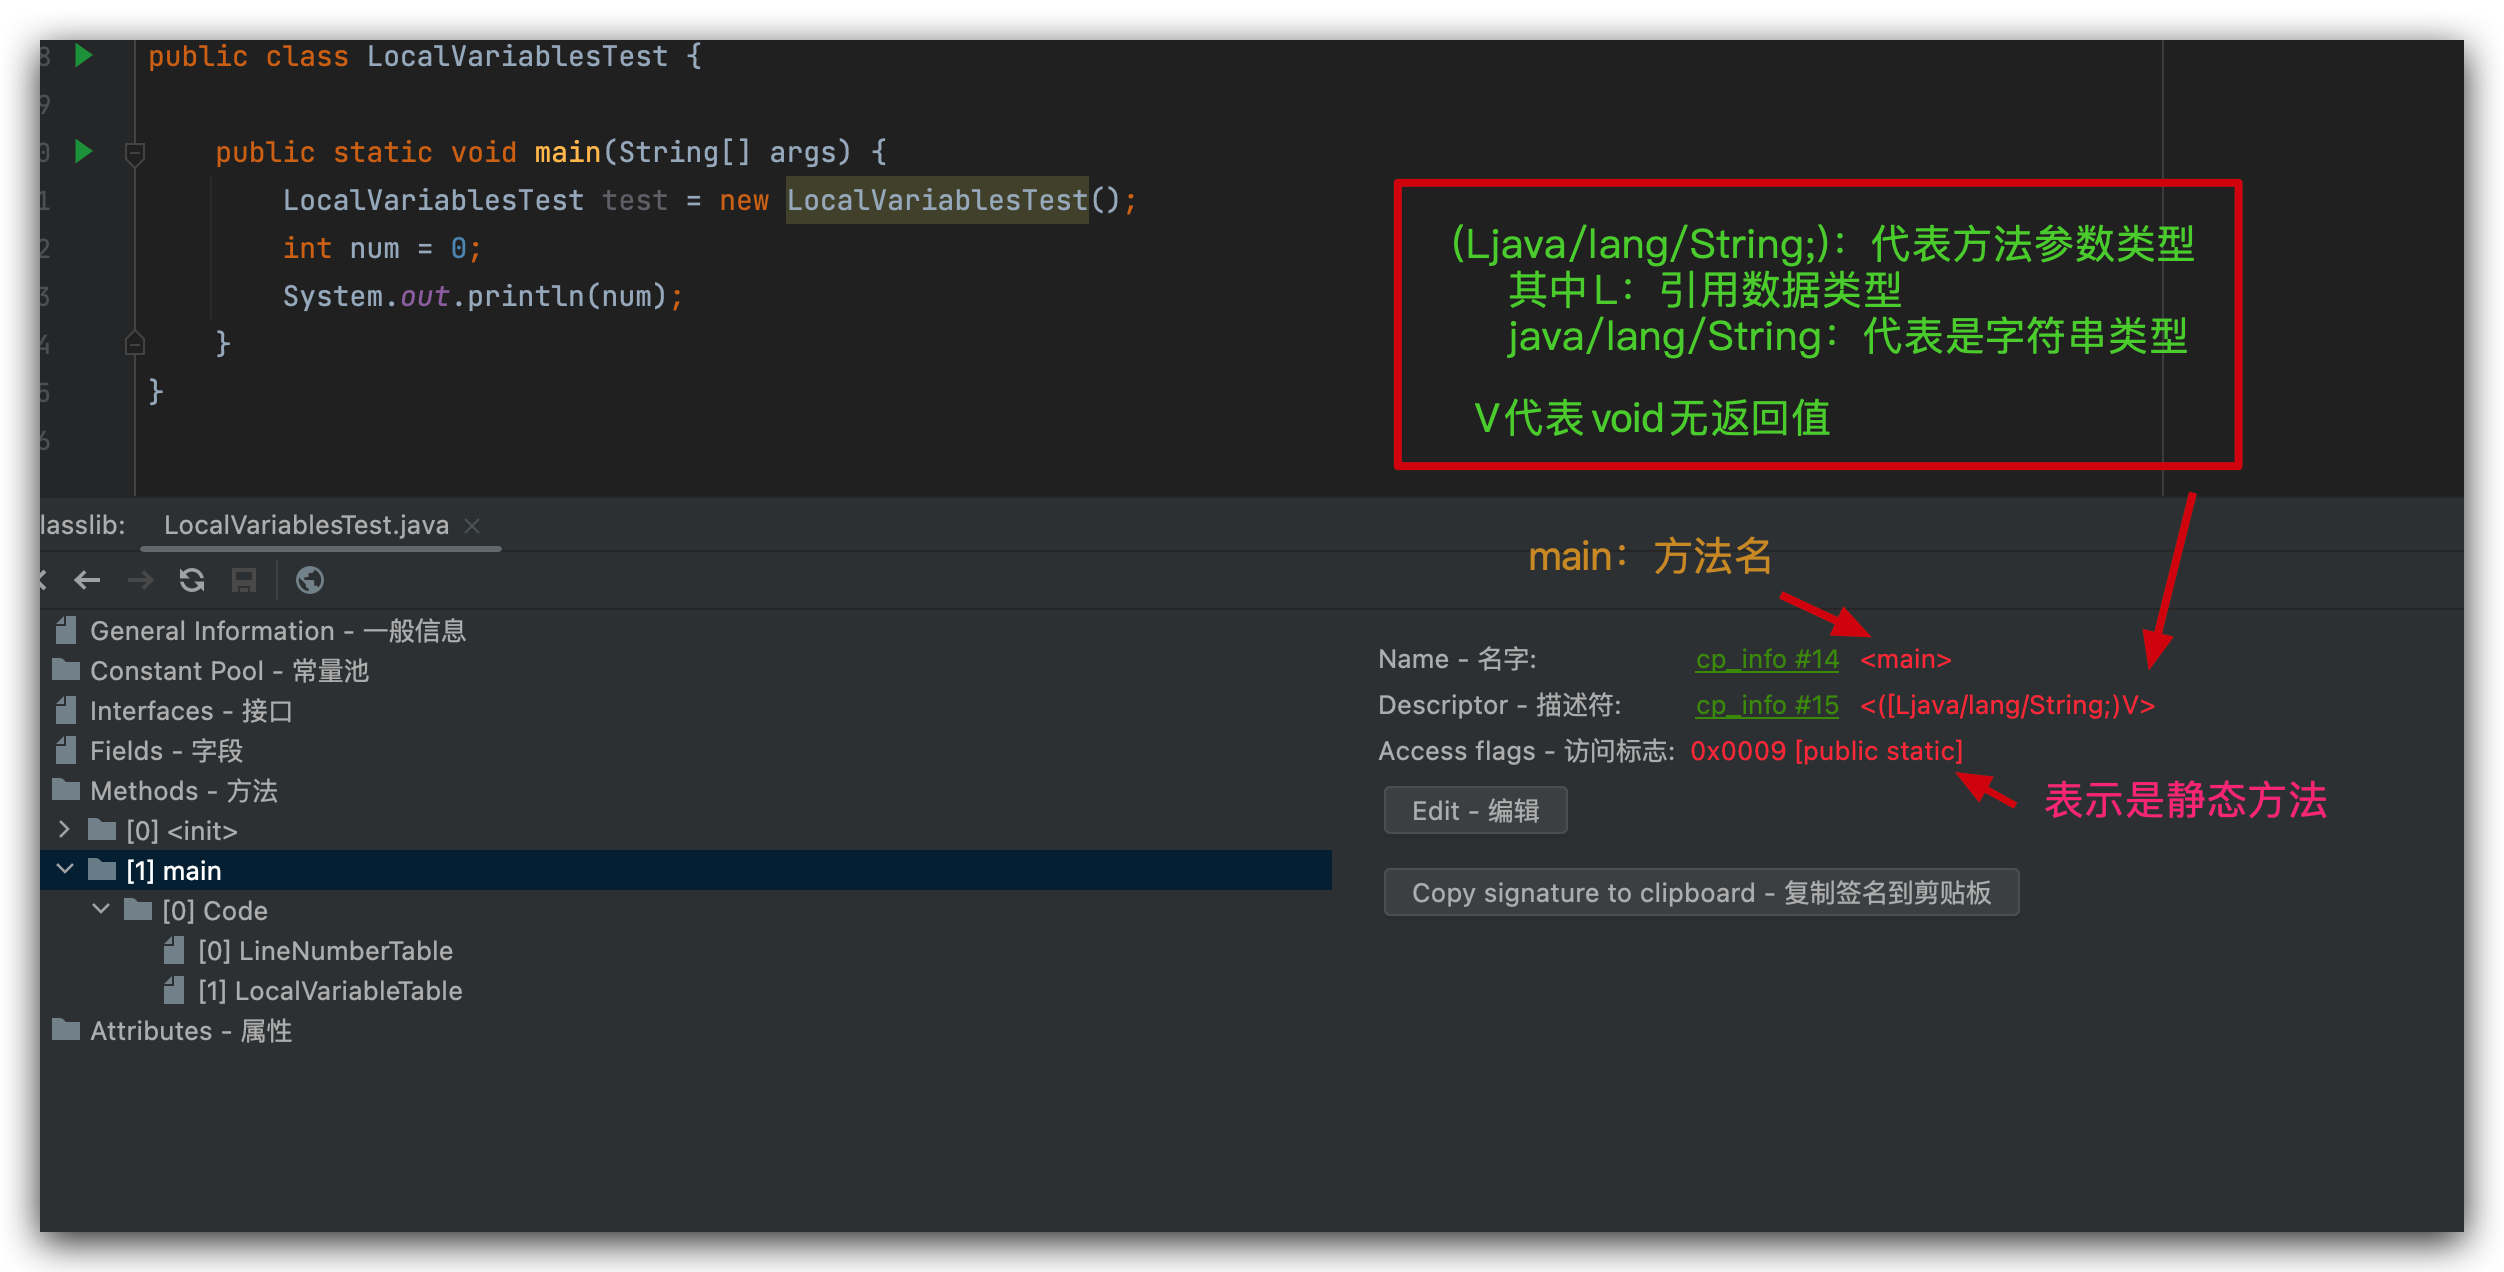The image size is (2504, 1272).
Task: Click the save disk icon
Action: point(244,580)
